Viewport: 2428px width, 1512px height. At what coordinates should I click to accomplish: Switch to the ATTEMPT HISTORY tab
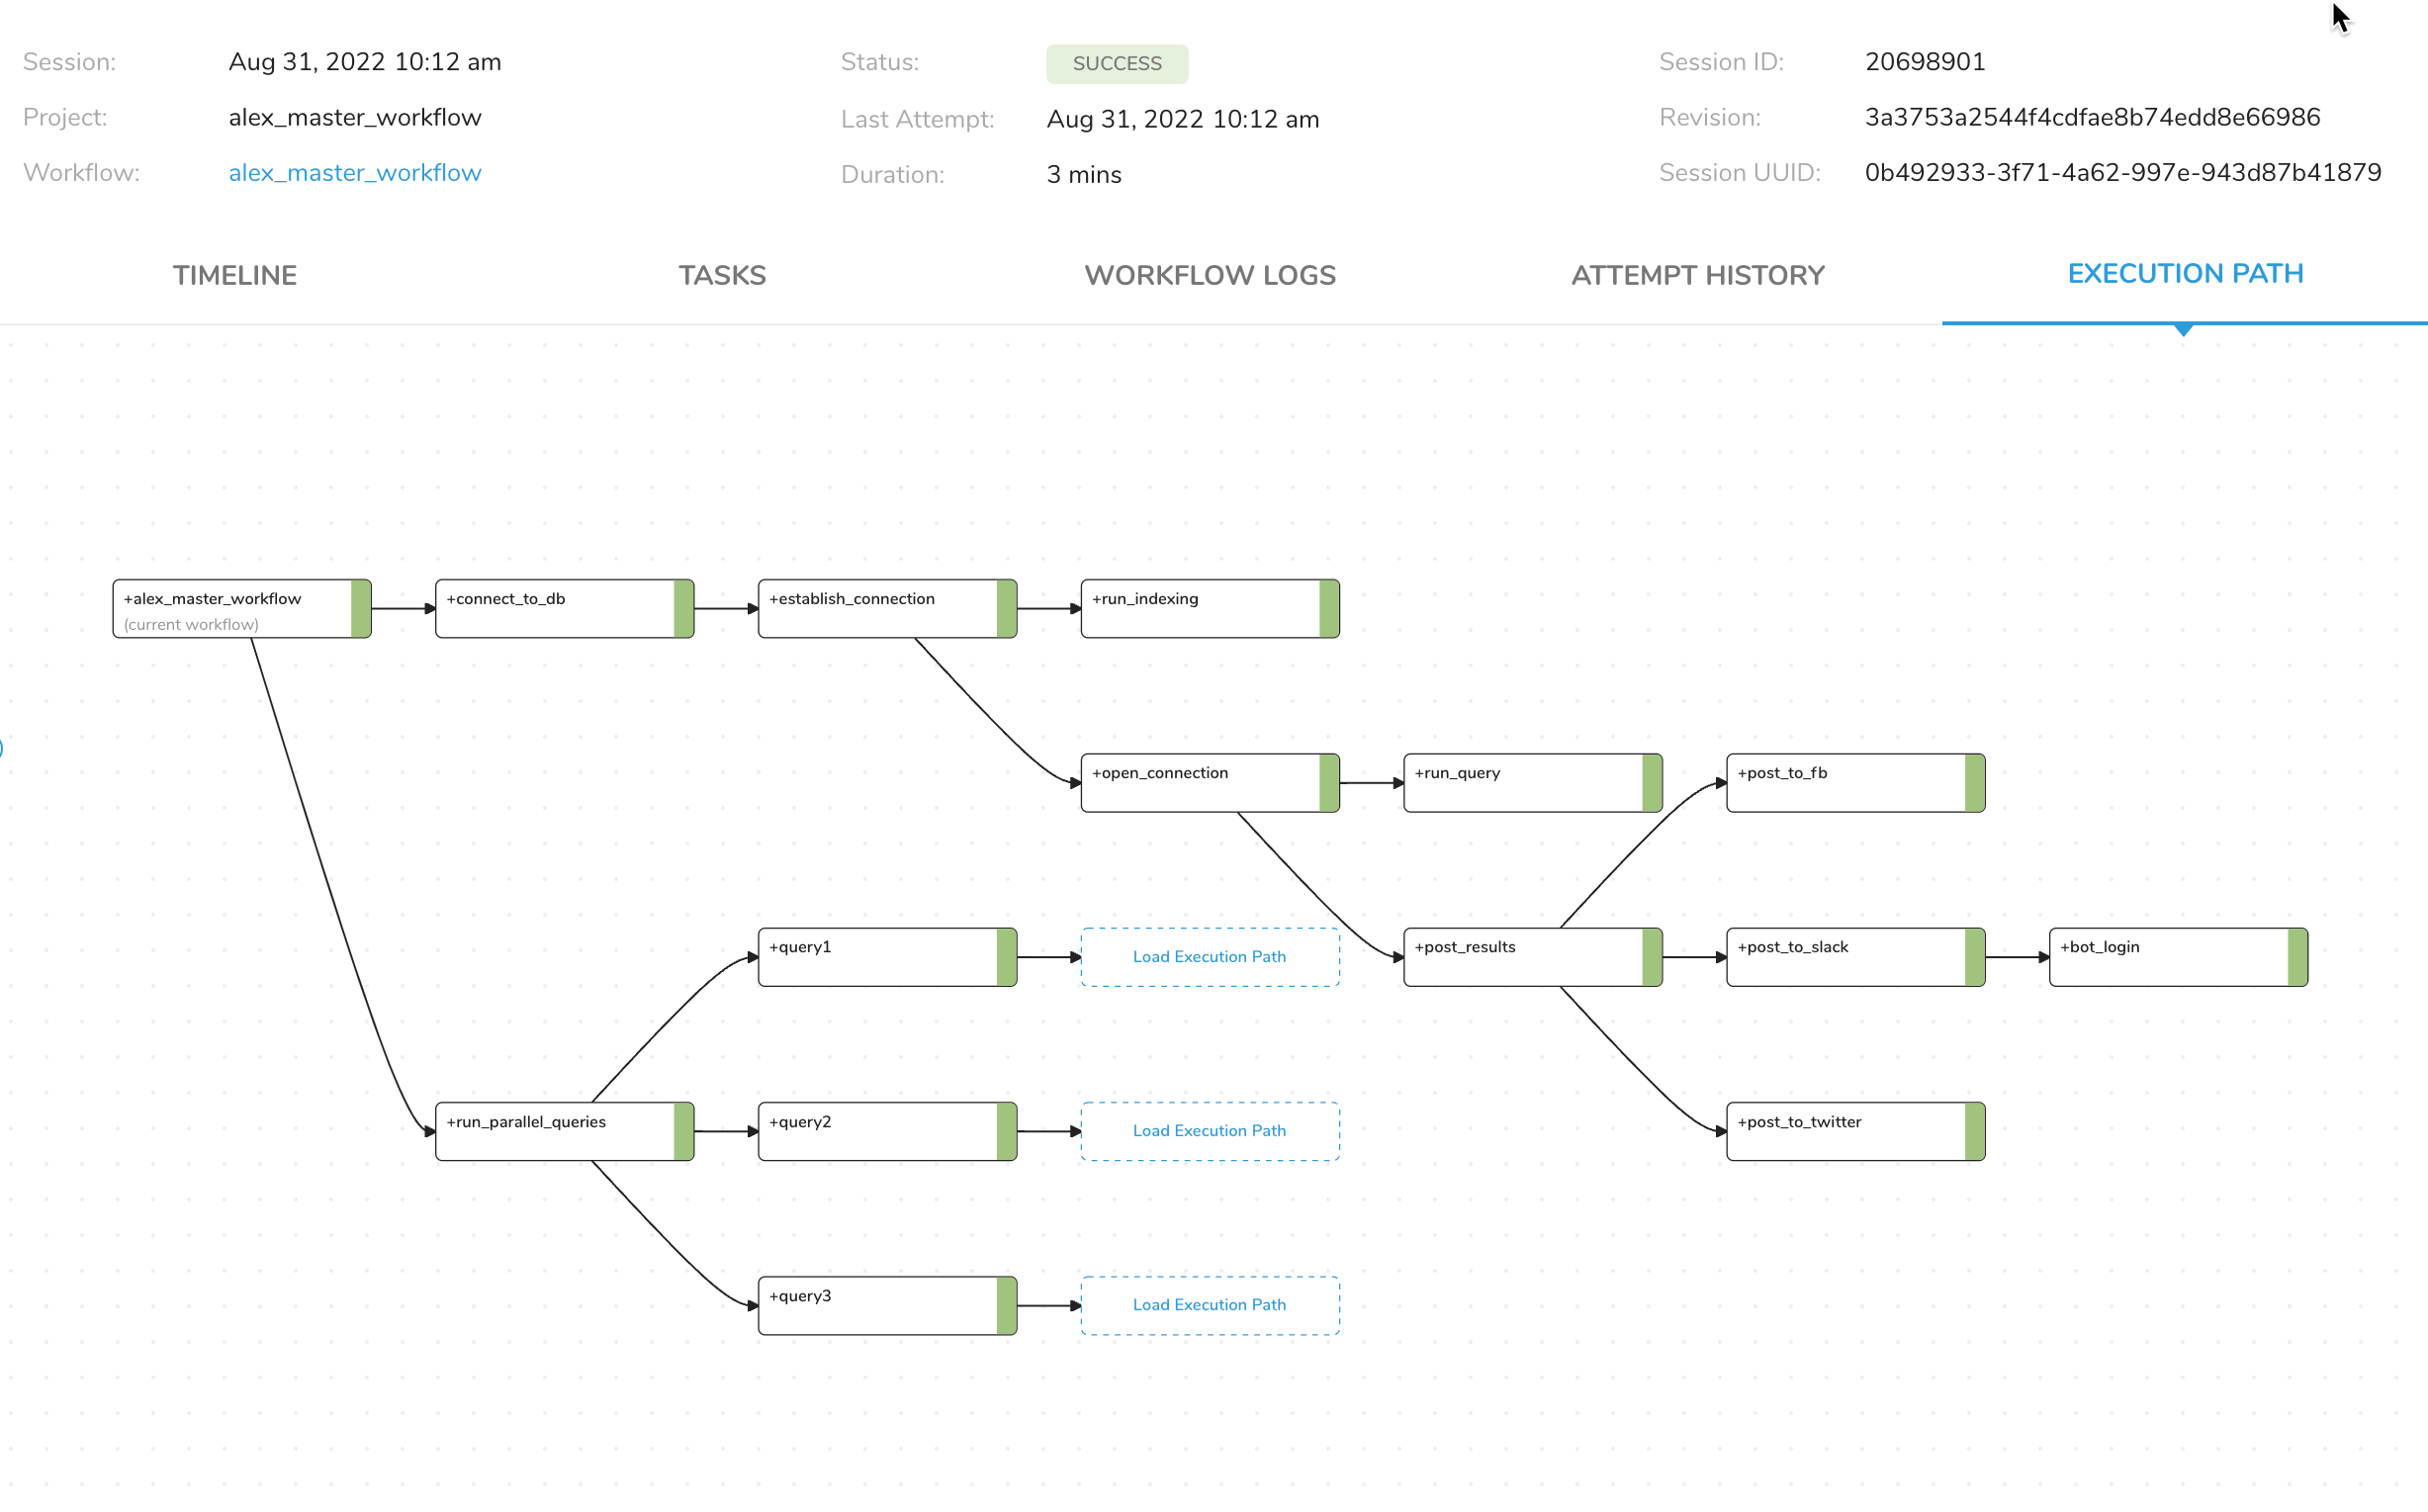[1697, 275]
